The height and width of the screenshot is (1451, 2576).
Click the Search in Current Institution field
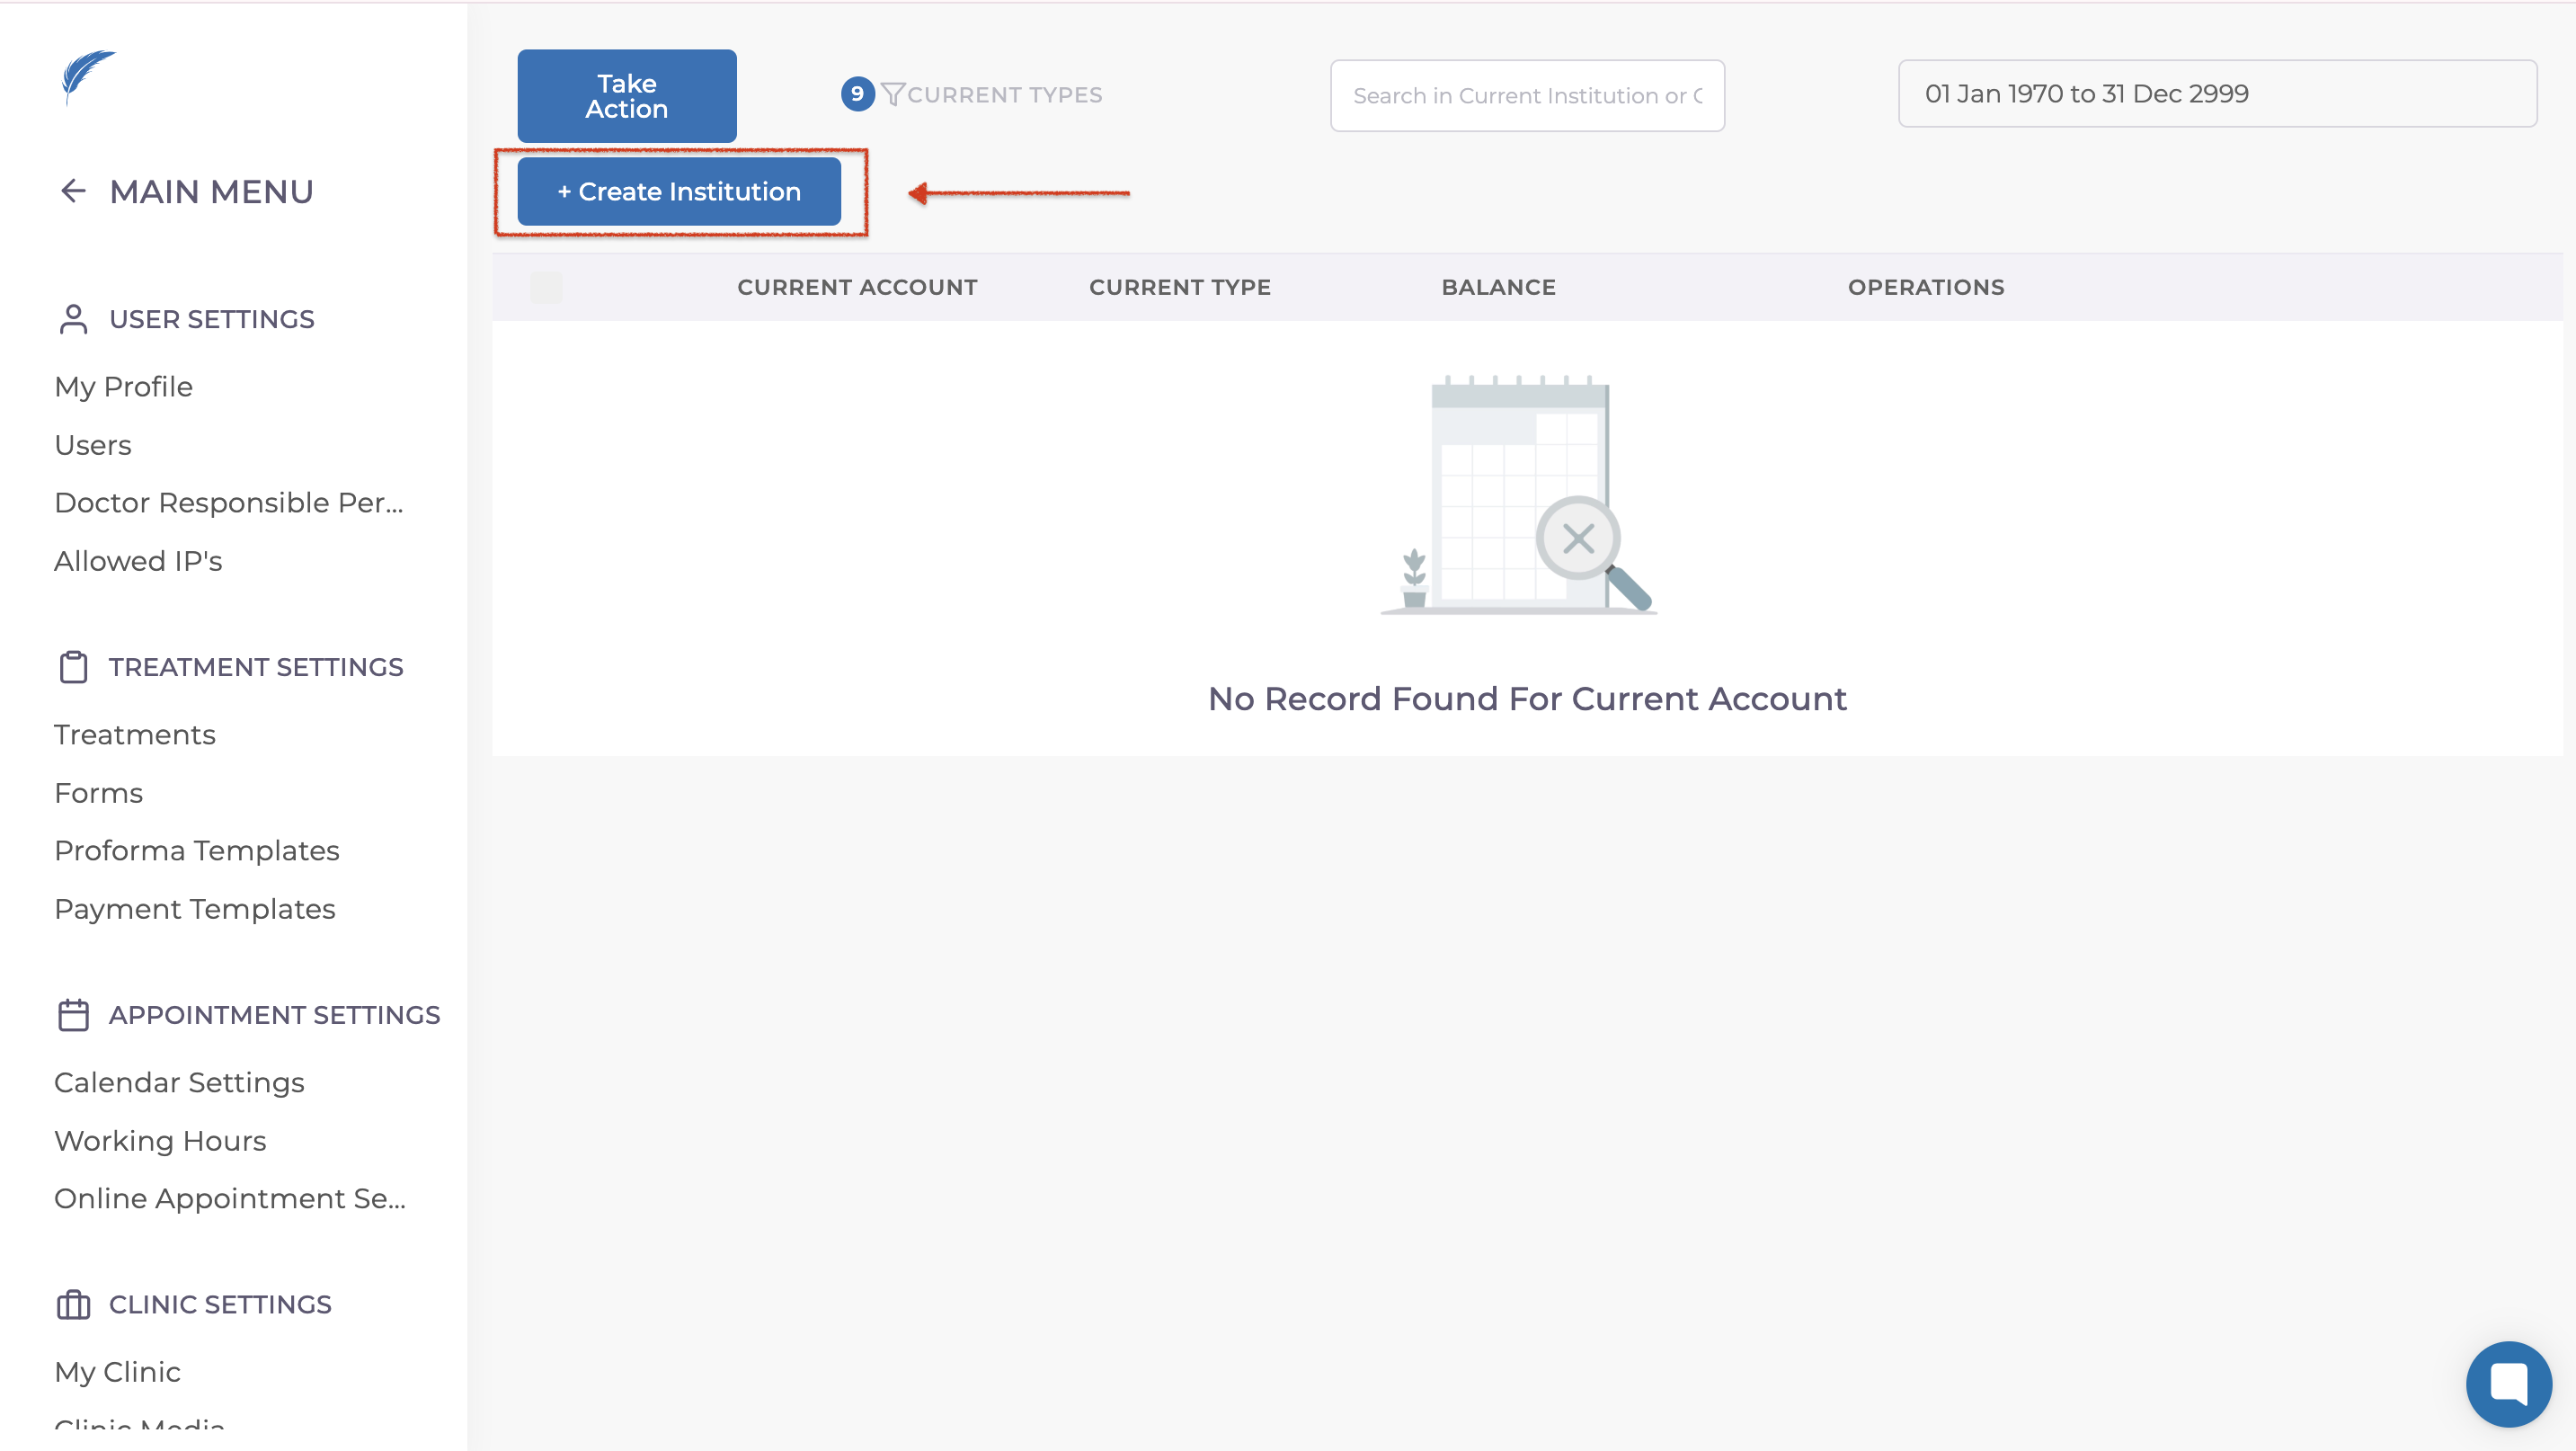pyautogui.click(x=1526, y=96)
